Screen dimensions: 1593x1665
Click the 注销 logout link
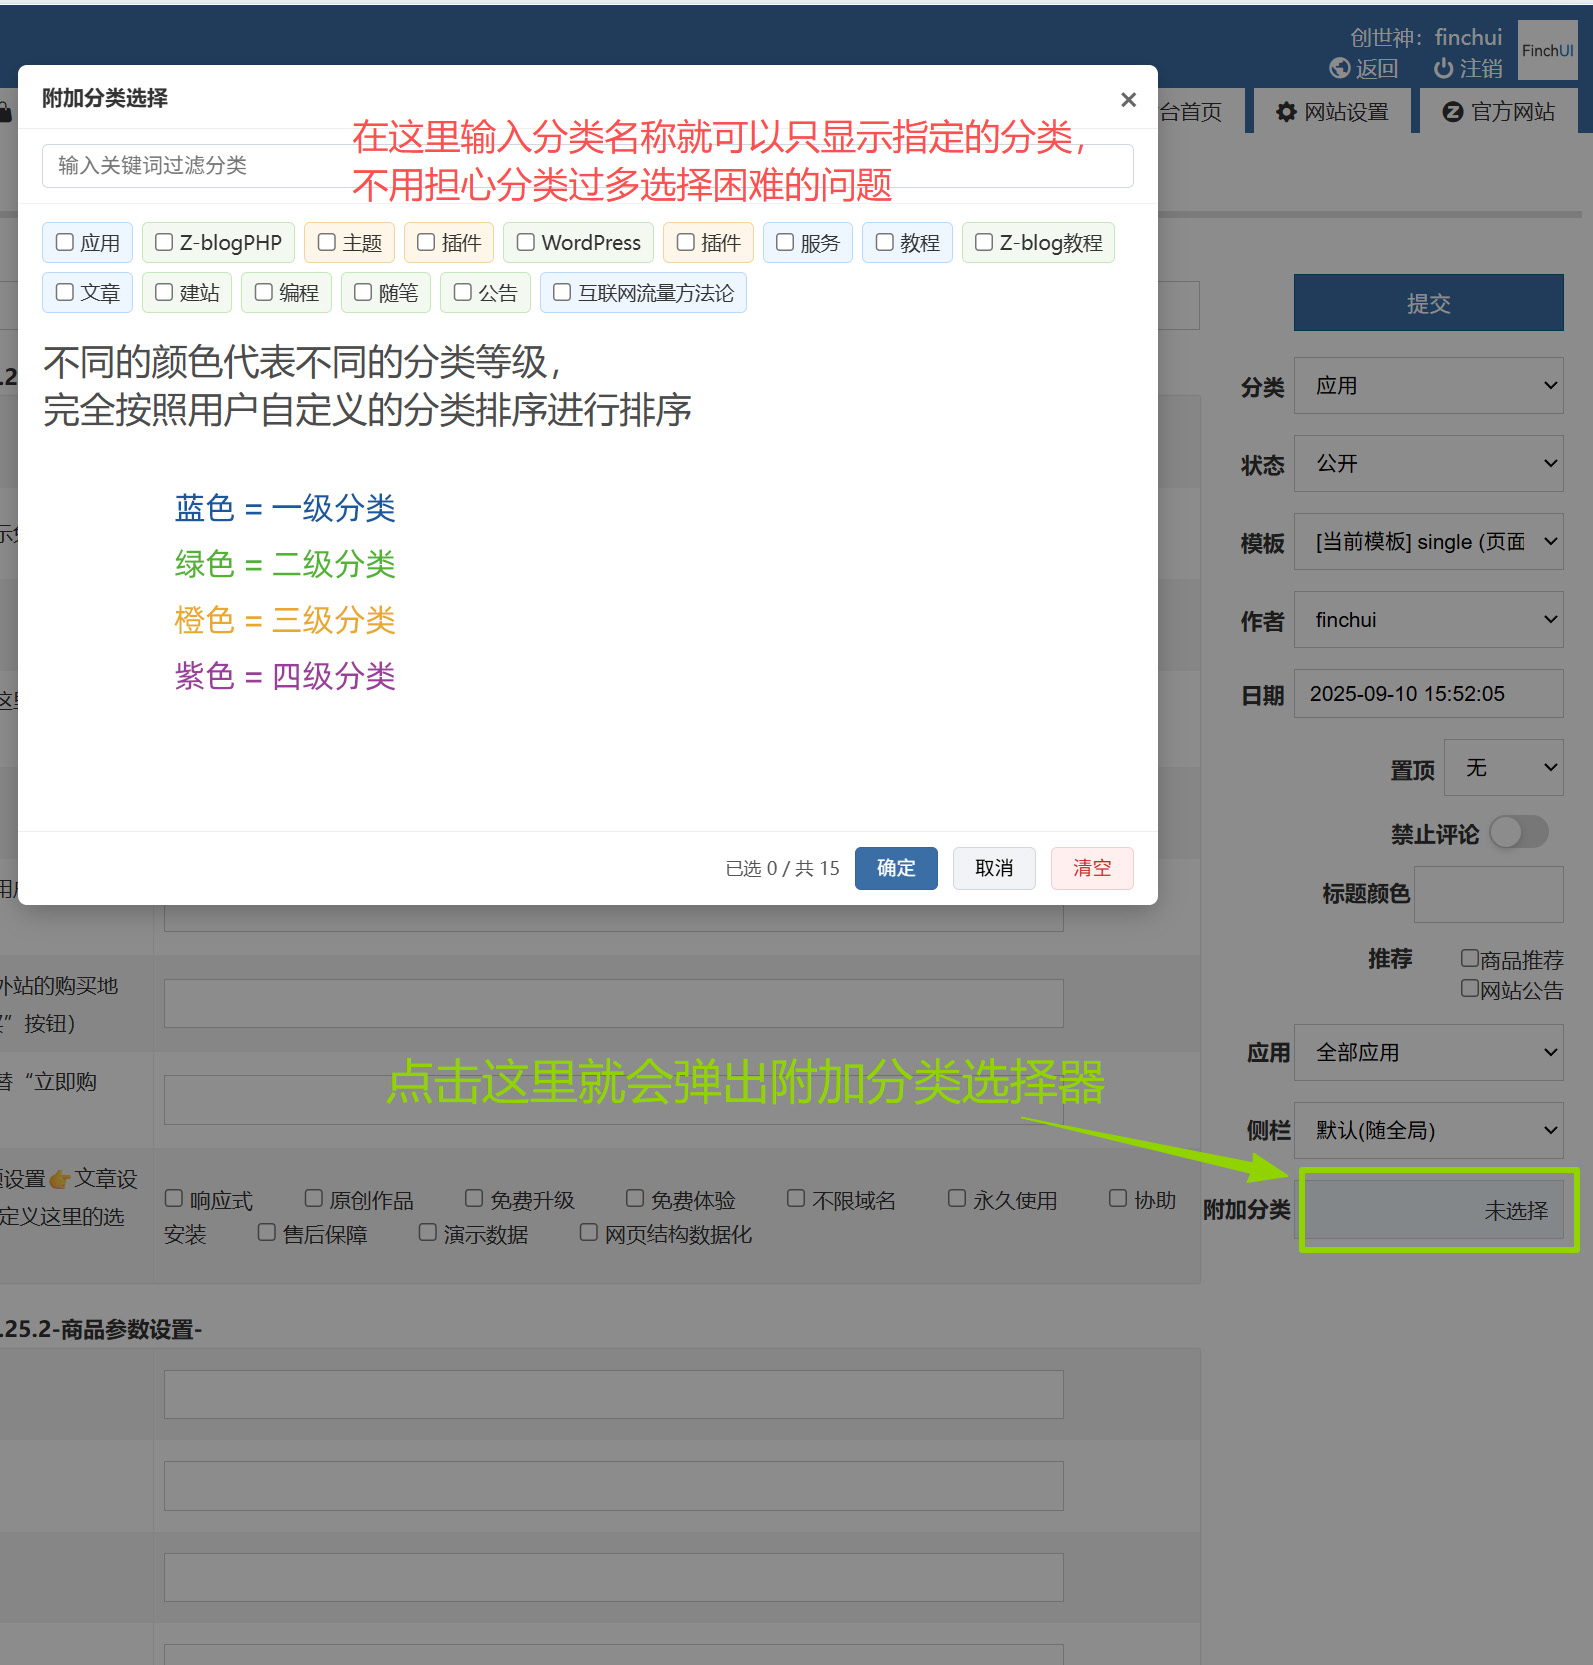(x=1468, y=68)
